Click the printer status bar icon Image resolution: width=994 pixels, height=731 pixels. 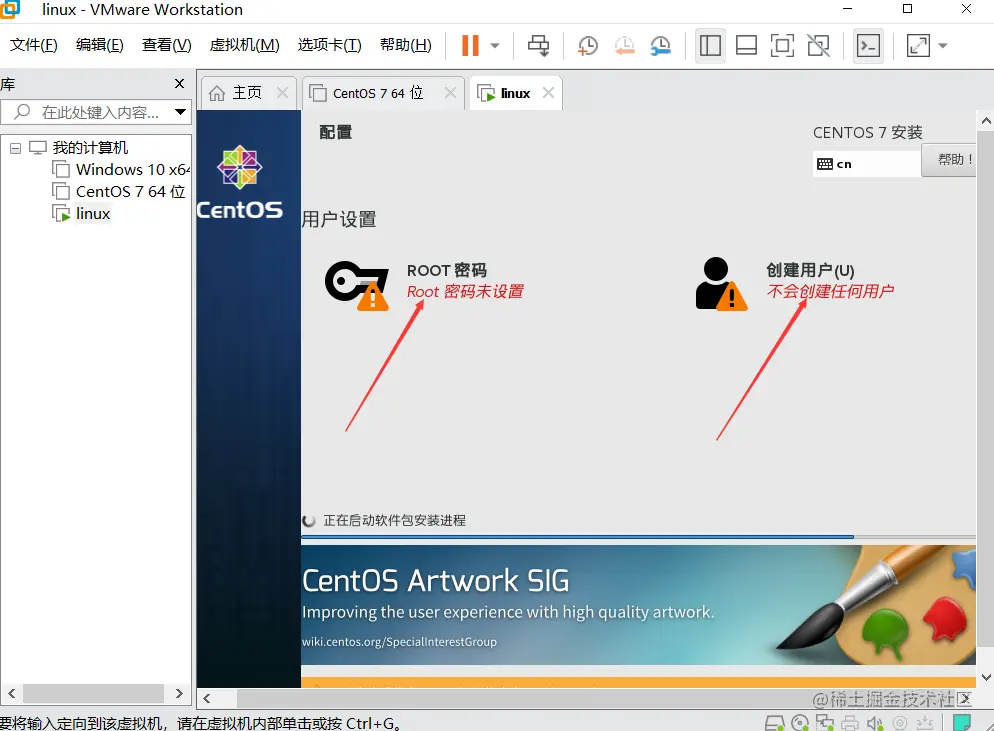[849, 723]
